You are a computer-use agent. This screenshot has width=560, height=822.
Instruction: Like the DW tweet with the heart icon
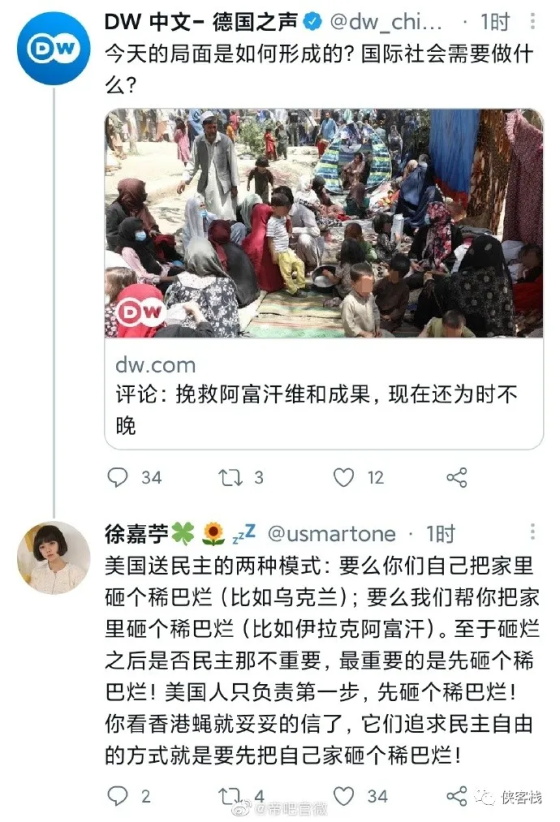coord(344,477)
